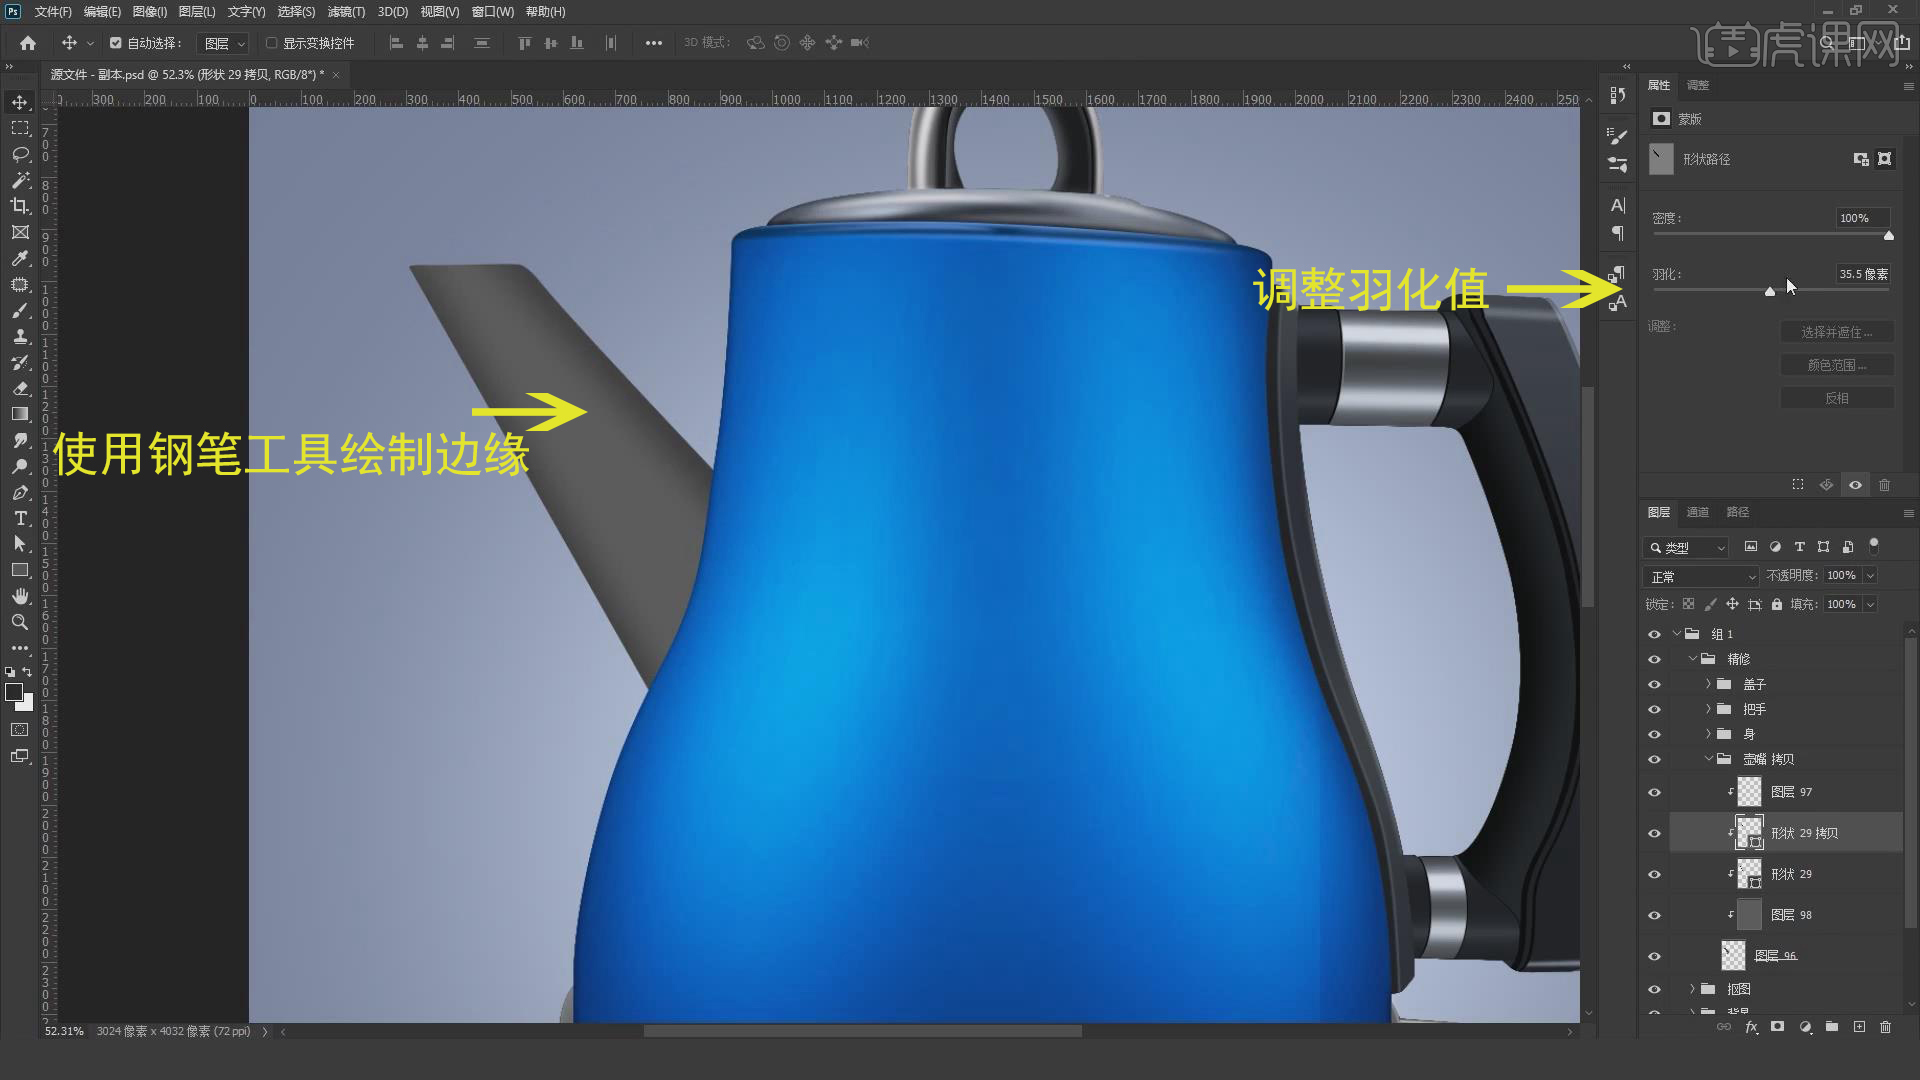Click the 反相 button
Image resolution: width=1920 pixels, height=1080 pixels.
click(x=1836, y=398)
